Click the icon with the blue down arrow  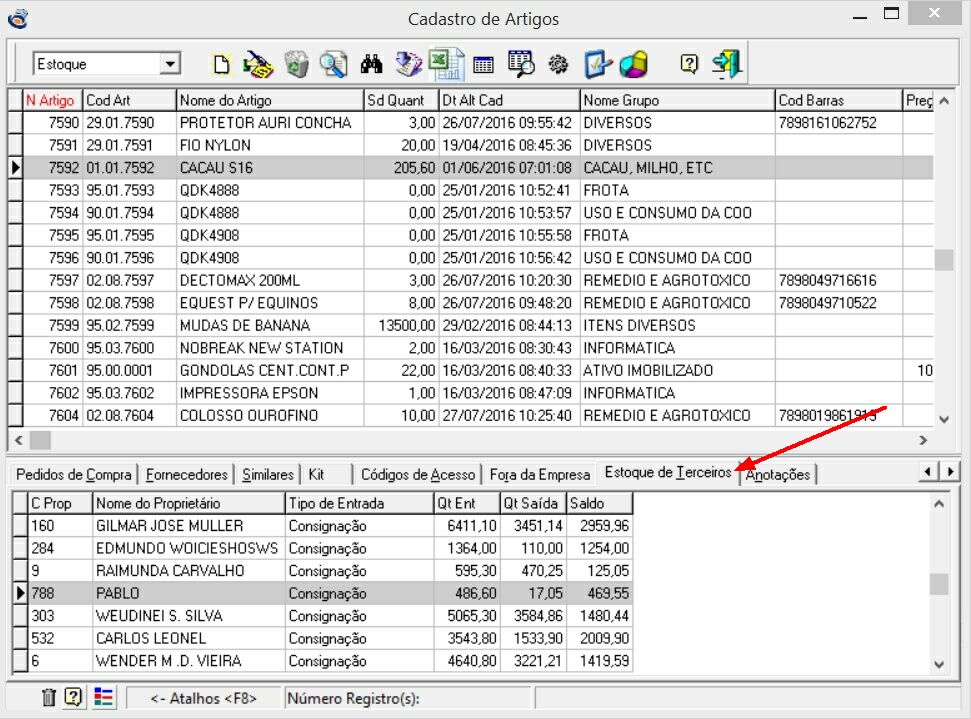(408, 64)
